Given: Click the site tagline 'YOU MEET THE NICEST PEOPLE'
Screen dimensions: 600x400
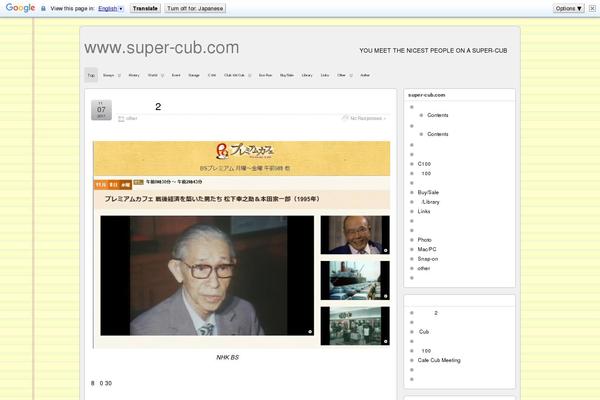Looking at the screenshot, I should click(433, 51).
